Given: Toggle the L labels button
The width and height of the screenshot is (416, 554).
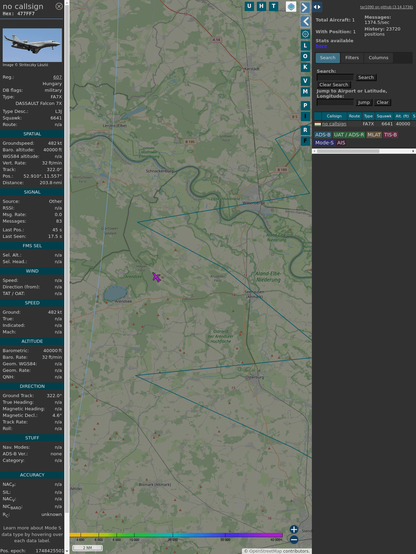Looking at the screenshot, I should pyautogui.click(x=305, y=46).
